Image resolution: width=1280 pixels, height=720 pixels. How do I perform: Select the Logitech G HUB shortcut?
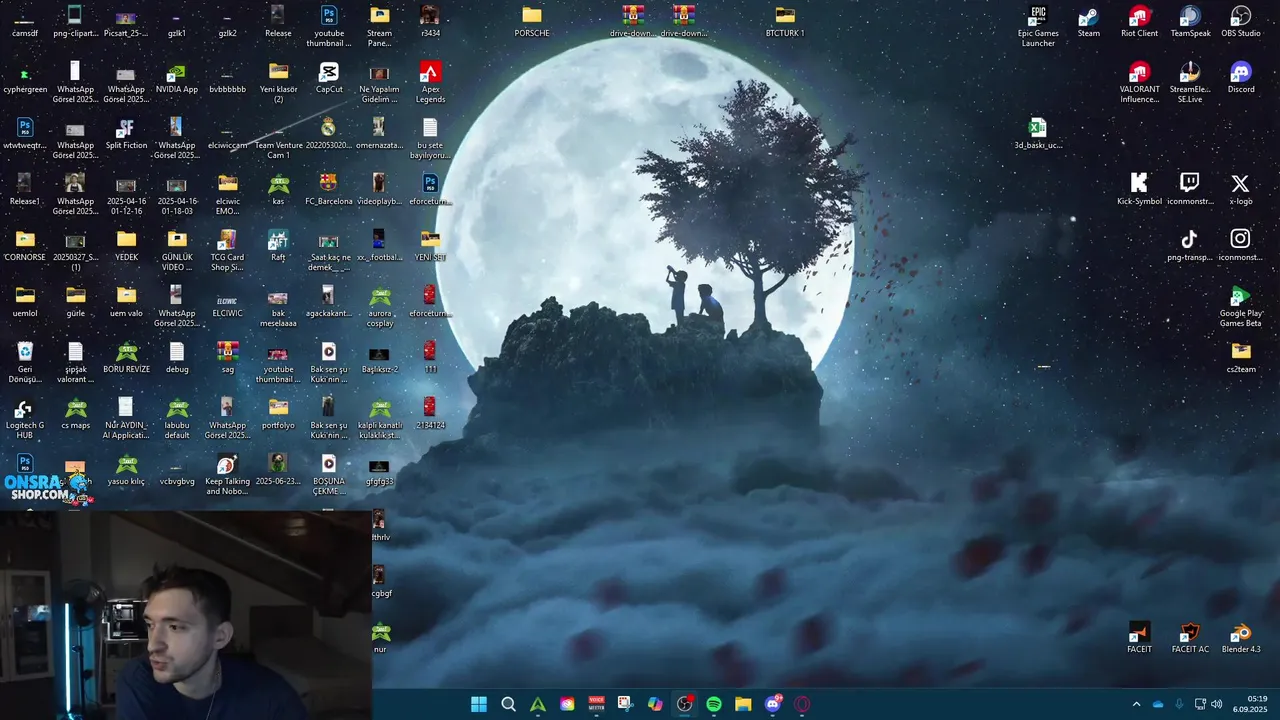point(25,418)
